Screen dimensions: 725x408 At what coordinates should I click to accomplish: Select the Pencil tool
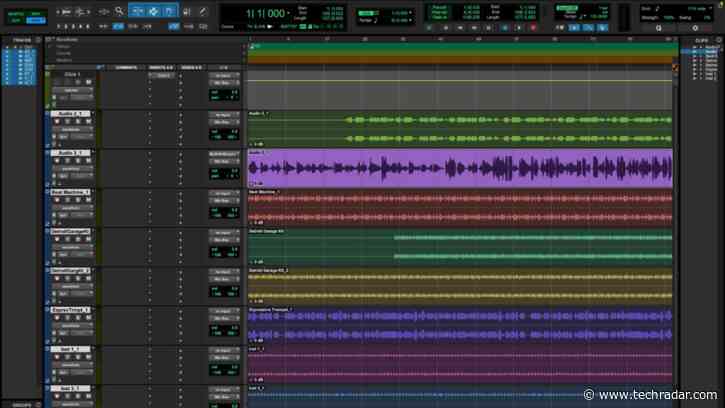click(x=203, y=12)
